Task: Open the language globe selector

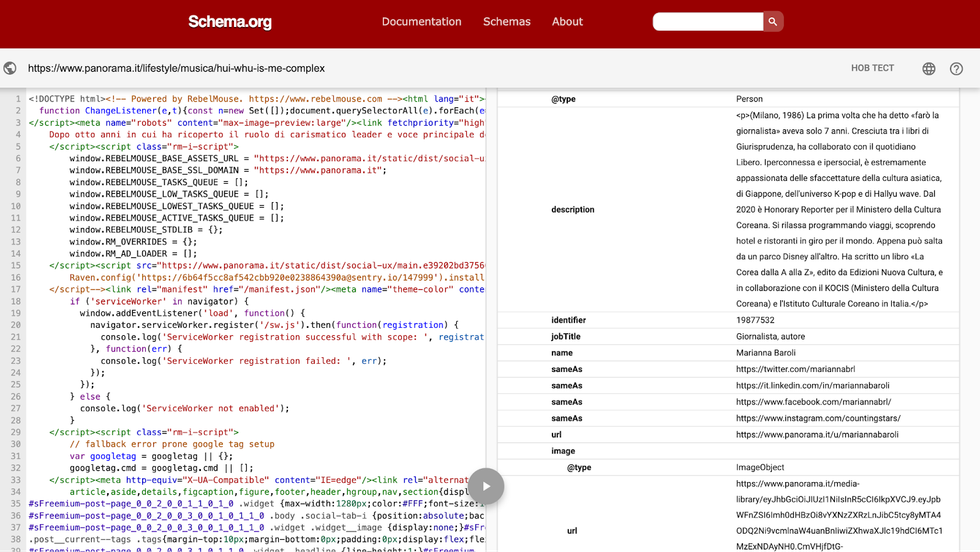Action: point(929,69)
